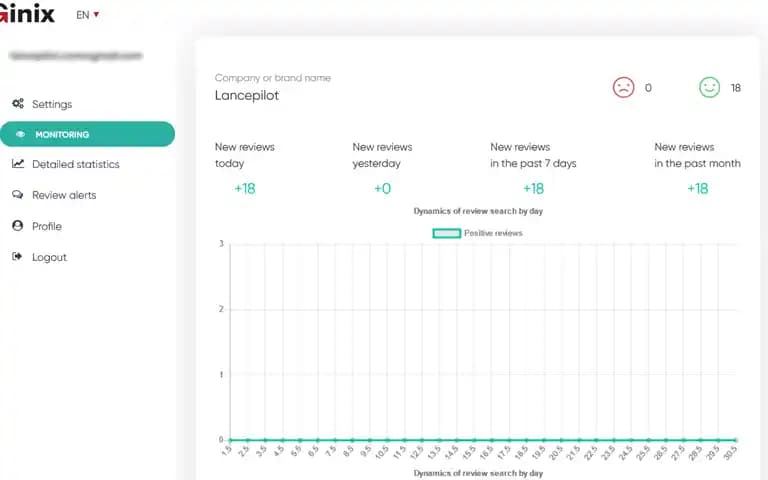Click the Logout arrow icon
Viewport: 768px width, 480px height.
click(x=17, y=257)
